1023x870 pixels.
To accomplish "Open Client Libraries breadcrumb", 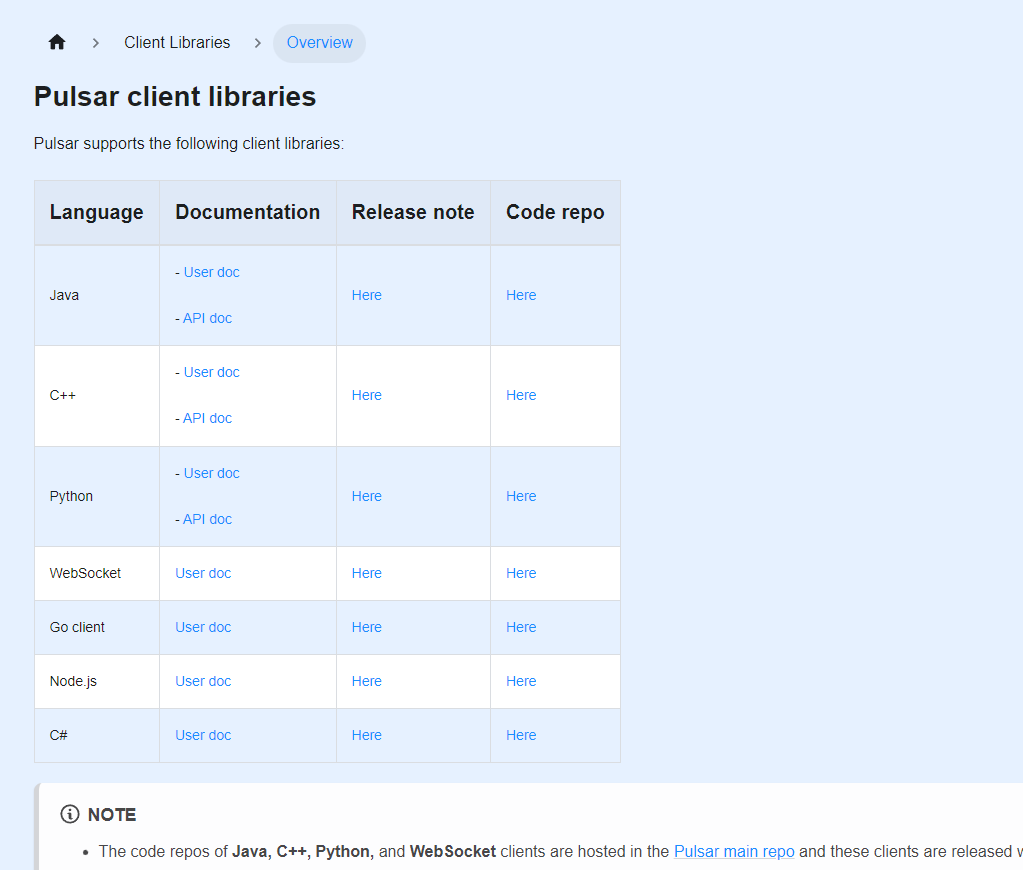I will pos(177,42).
